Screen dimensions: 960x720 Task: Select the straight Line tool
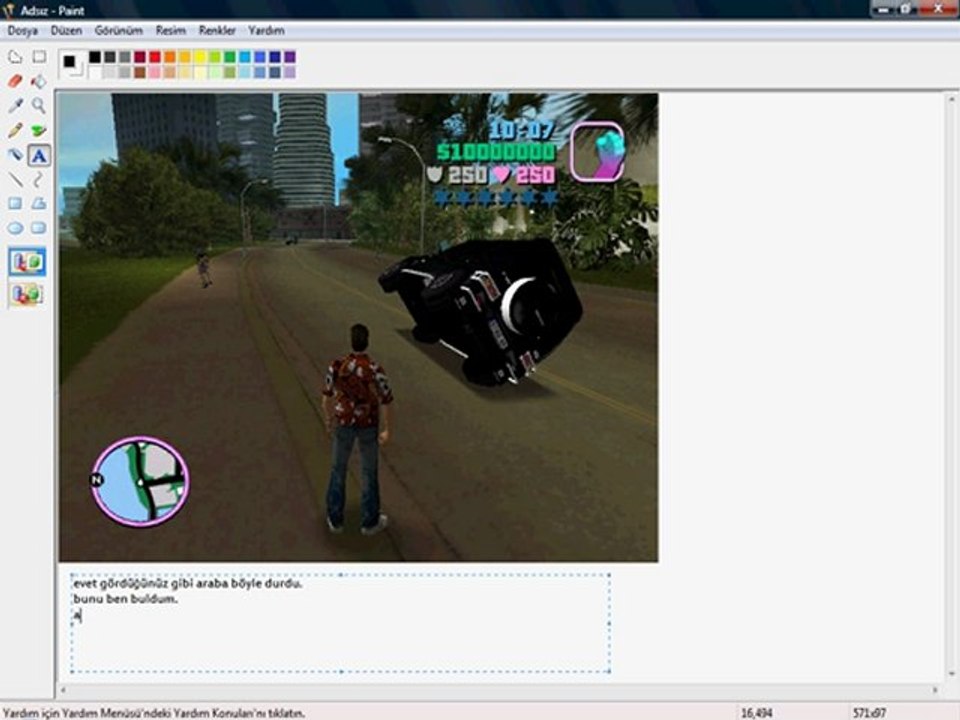pyautogui.click(x=15, y=179)
